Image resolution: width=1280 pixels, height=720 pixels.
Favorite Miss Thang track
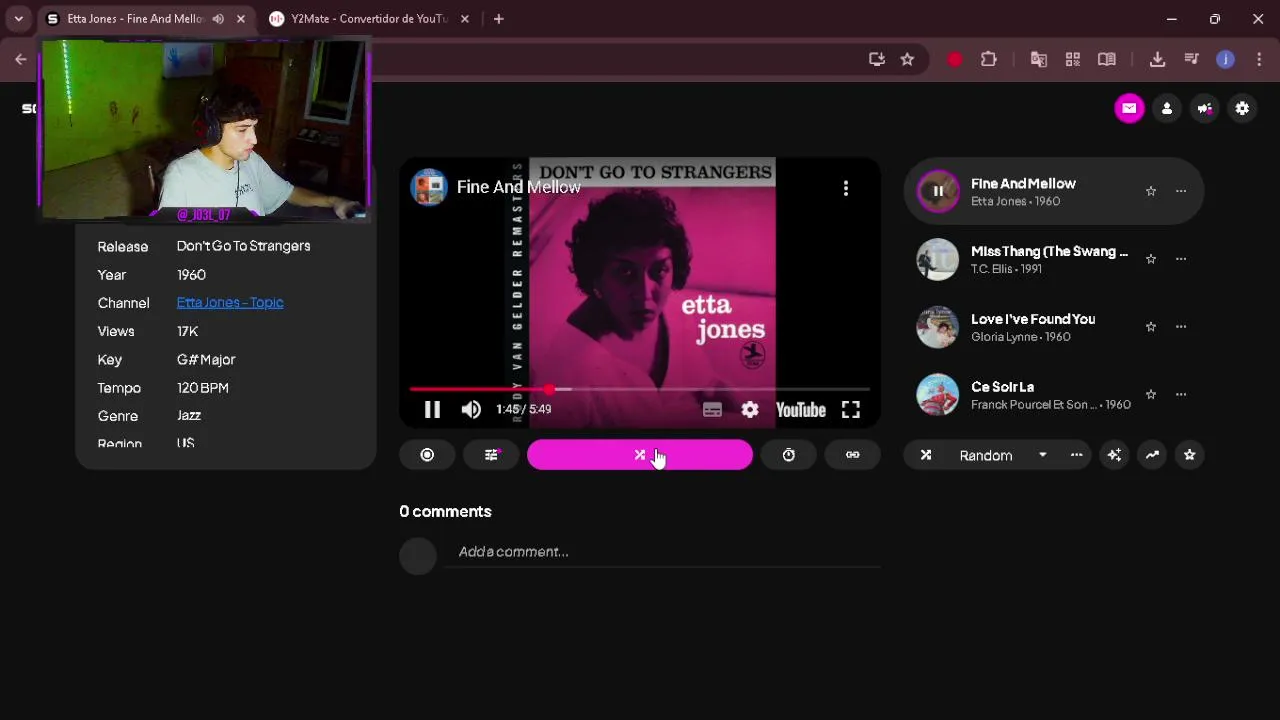tap(1151, 259)
